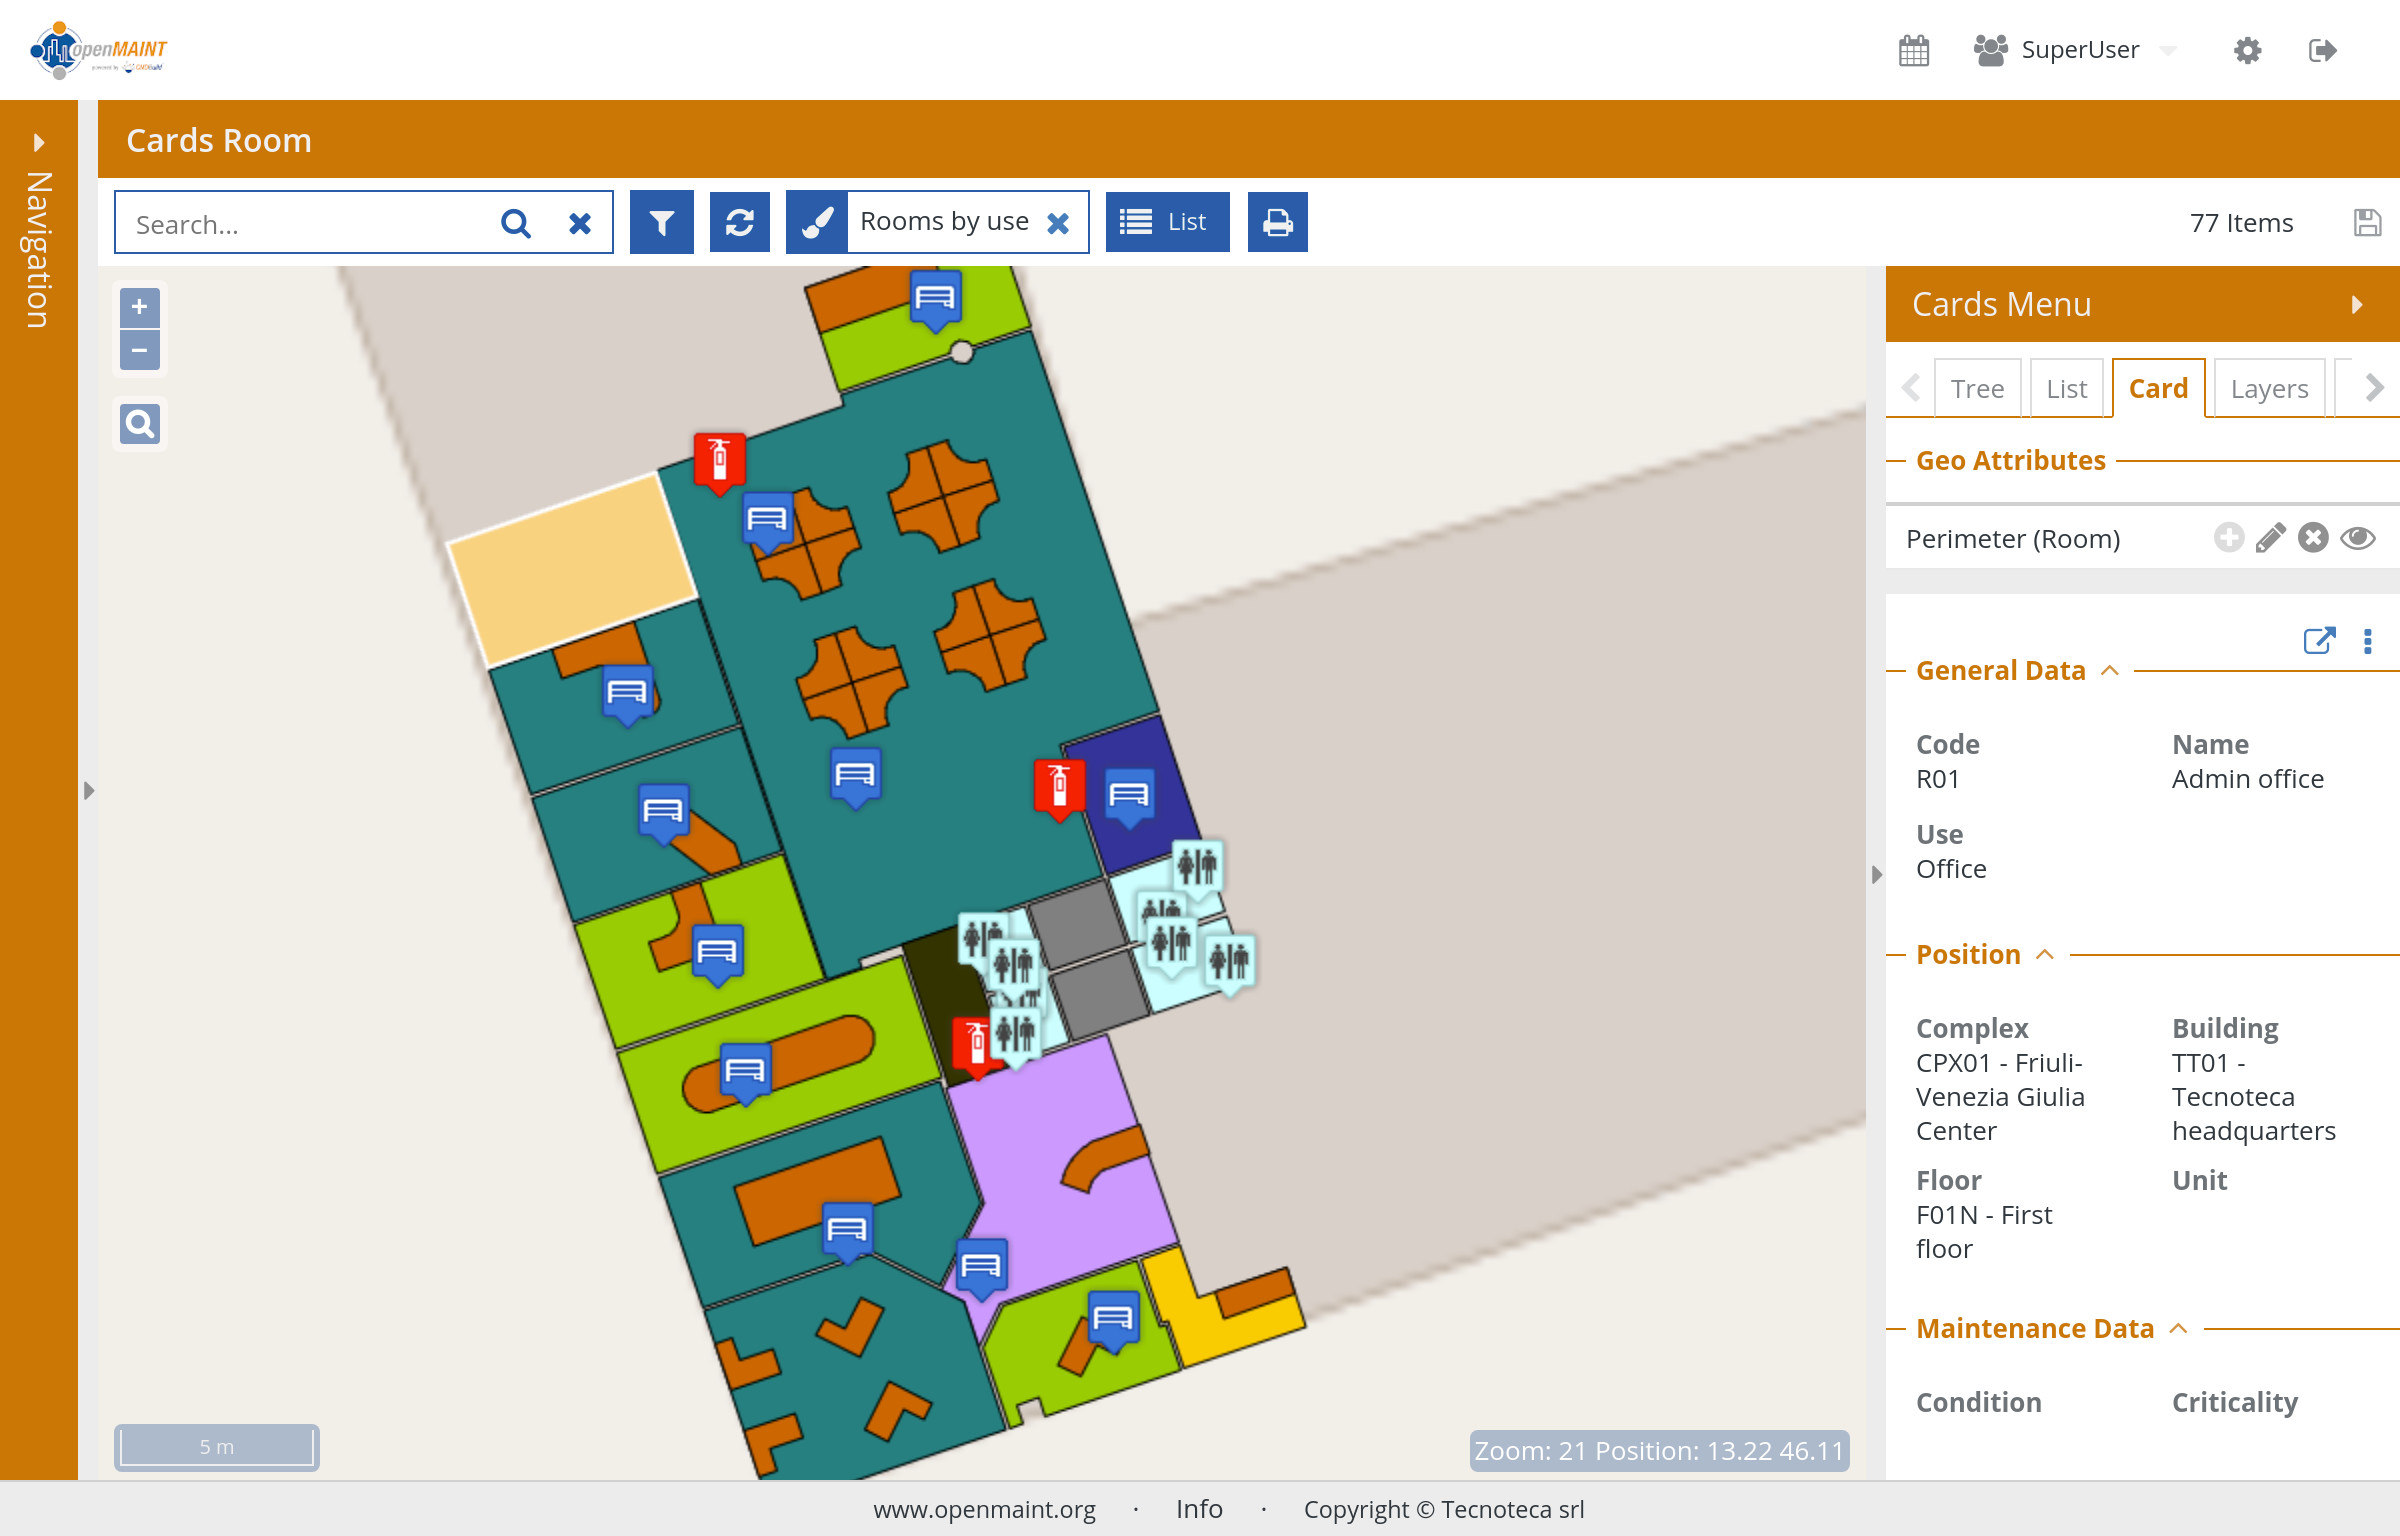2400x1536 pixels.
Task: Click the thematism paintbrush icon
Action: click(817, 222)
